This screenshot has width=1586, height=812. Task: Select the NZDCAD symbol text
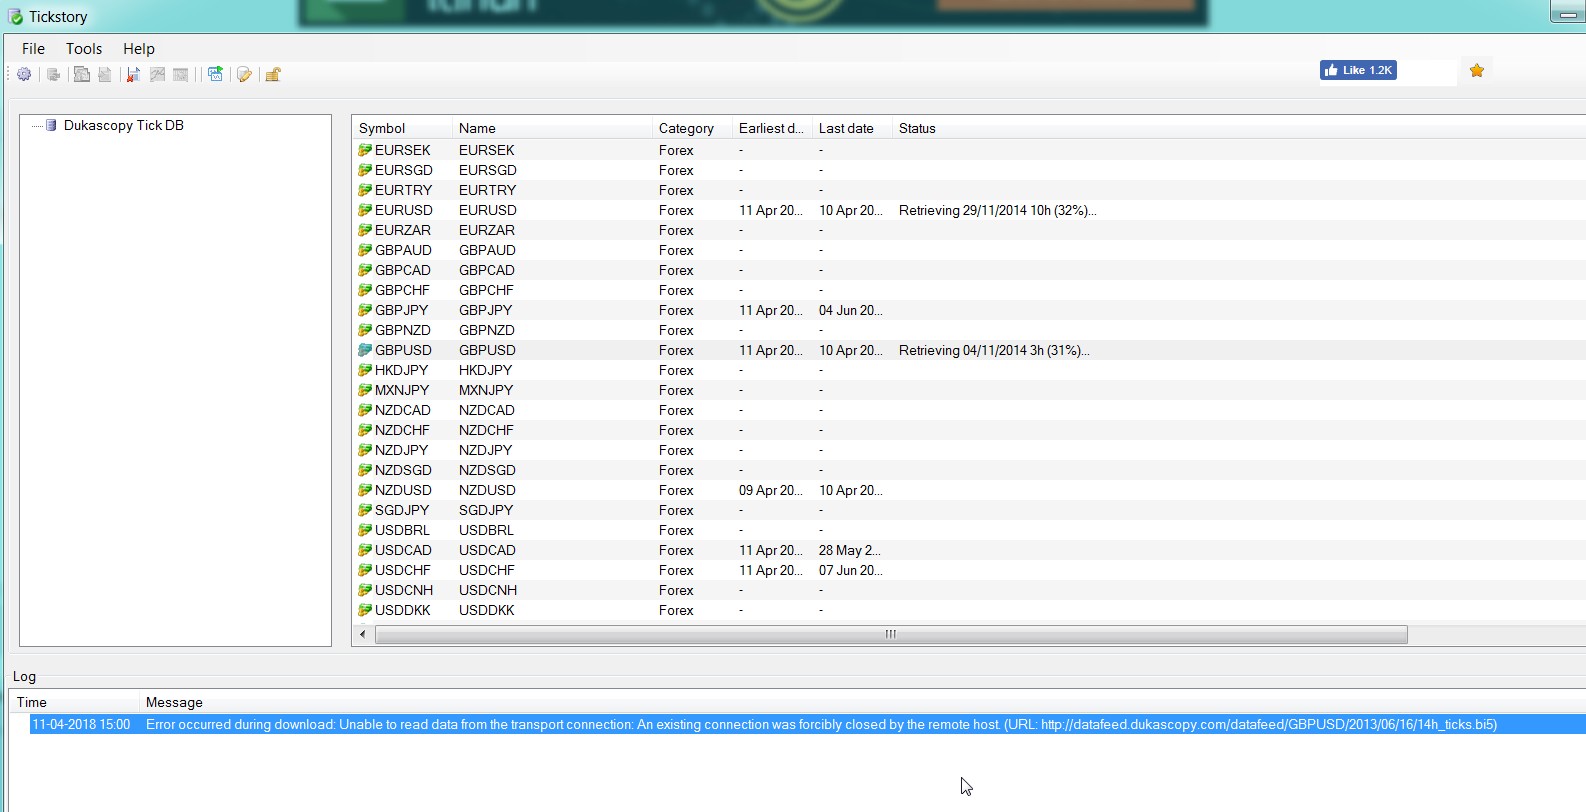[403, 410]
